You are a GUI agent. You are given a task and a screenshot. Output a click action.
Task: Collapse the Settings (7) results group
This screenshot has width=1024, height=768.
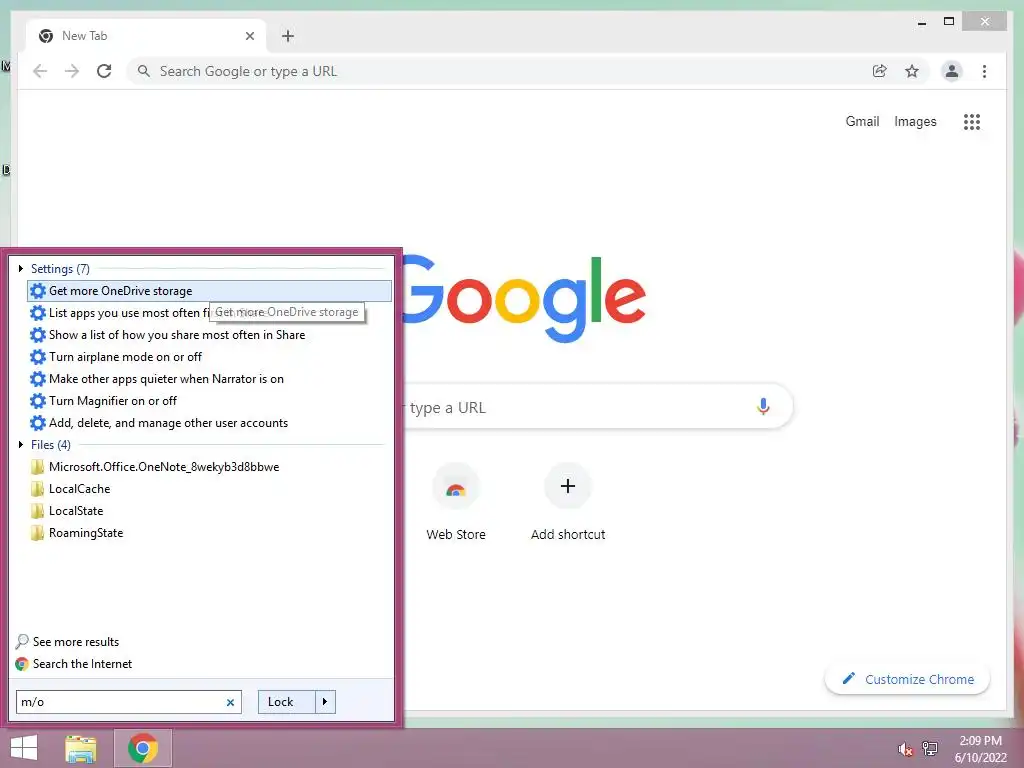pyautogui.click(x=21, y=268)
